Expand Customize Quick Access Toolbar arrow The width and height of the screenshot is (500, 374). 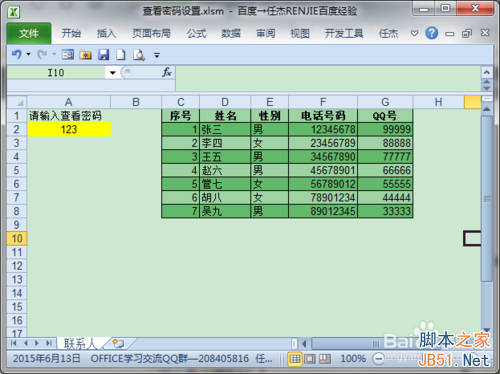tap(157, 55)
